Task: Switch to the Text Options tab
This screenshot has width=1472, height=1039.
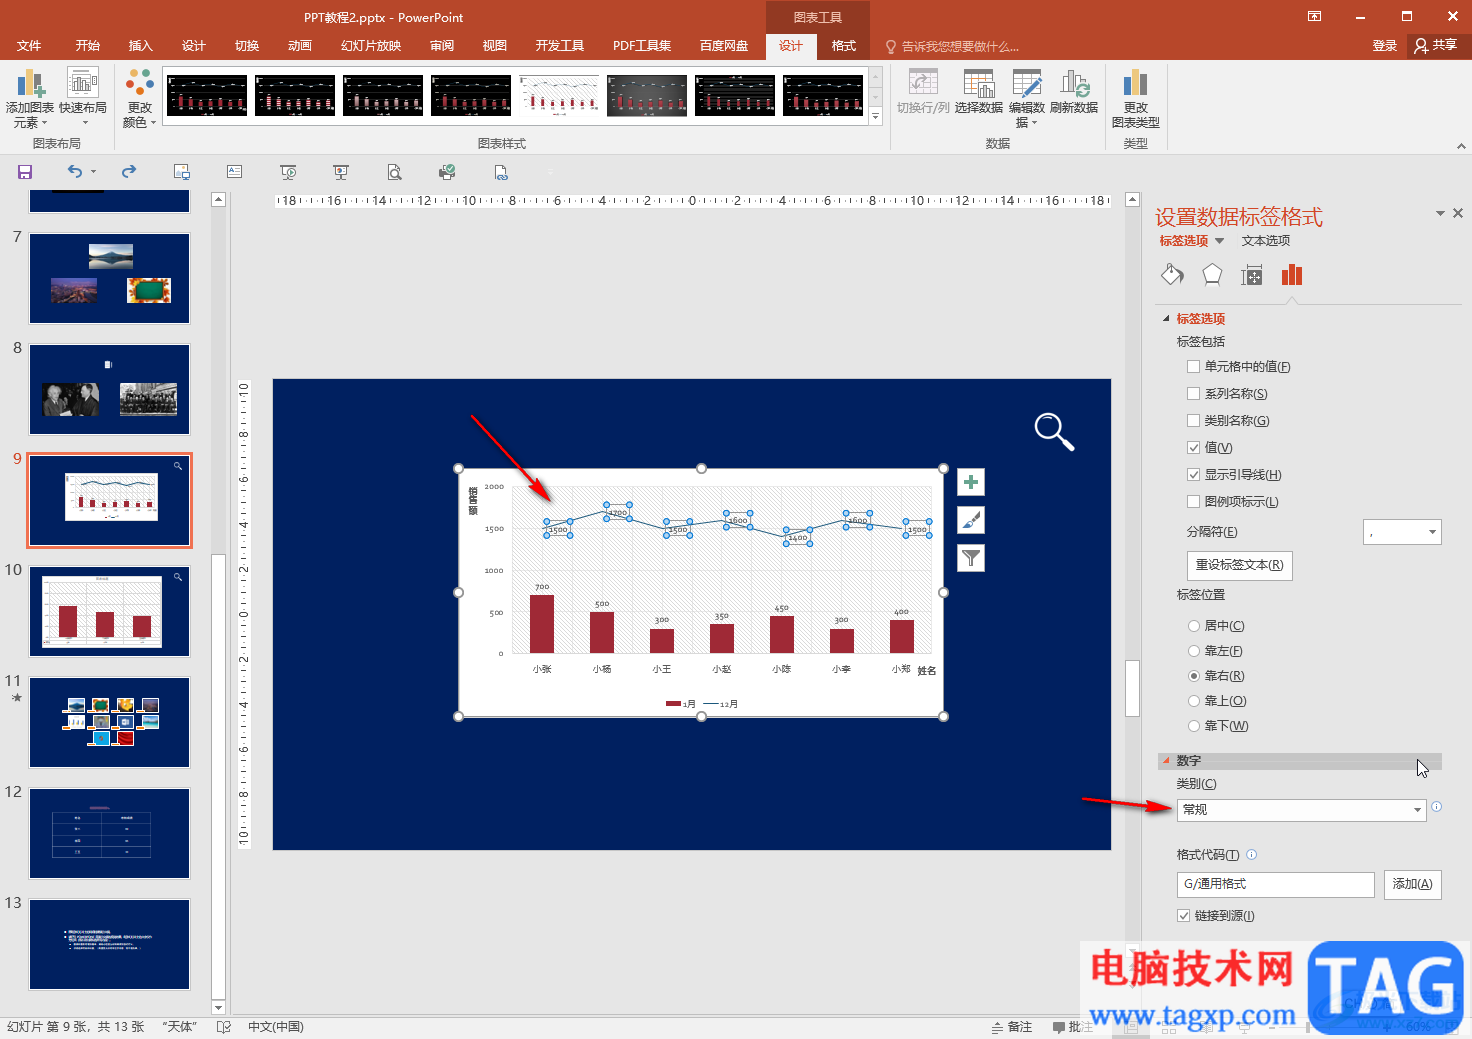Action: pos(1265,241)
